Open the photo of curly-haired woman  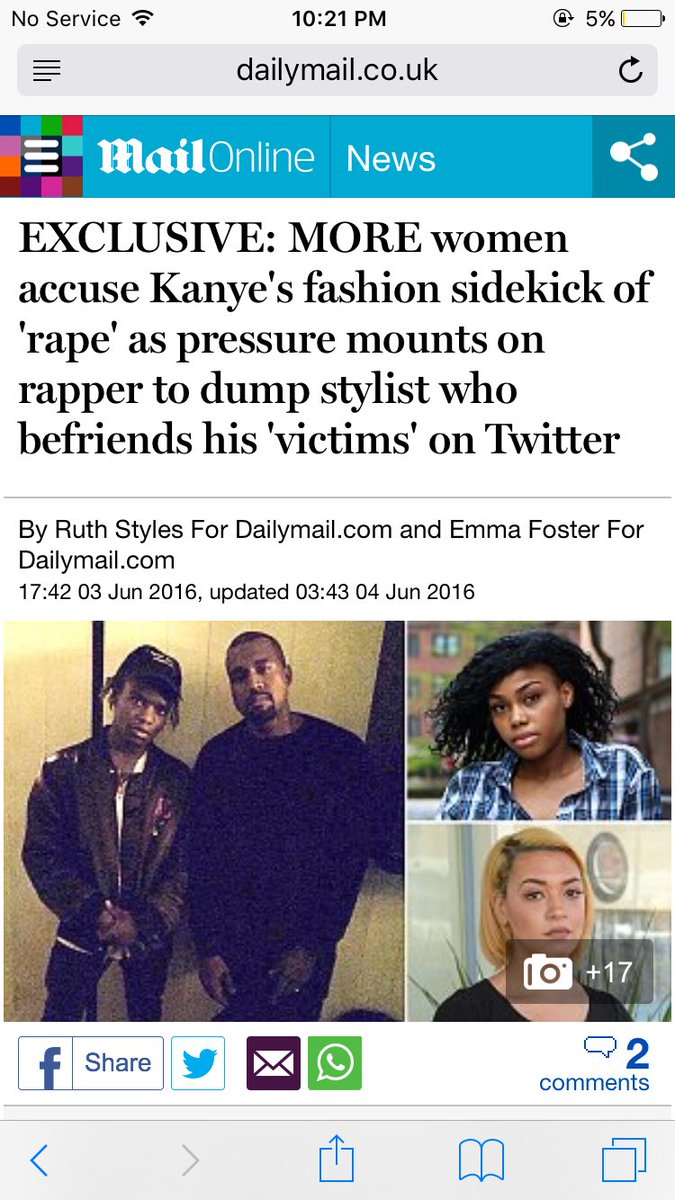tap(539, 720)
